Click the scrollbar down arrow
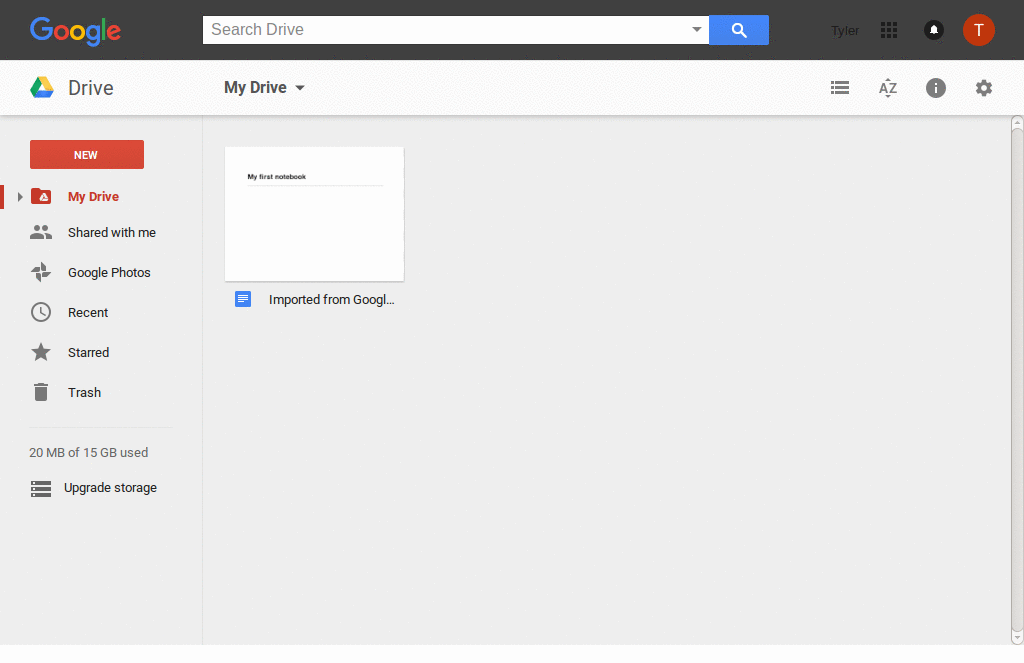The image size is (1024, 663). pyautogui.click(x=1017, y=638)
